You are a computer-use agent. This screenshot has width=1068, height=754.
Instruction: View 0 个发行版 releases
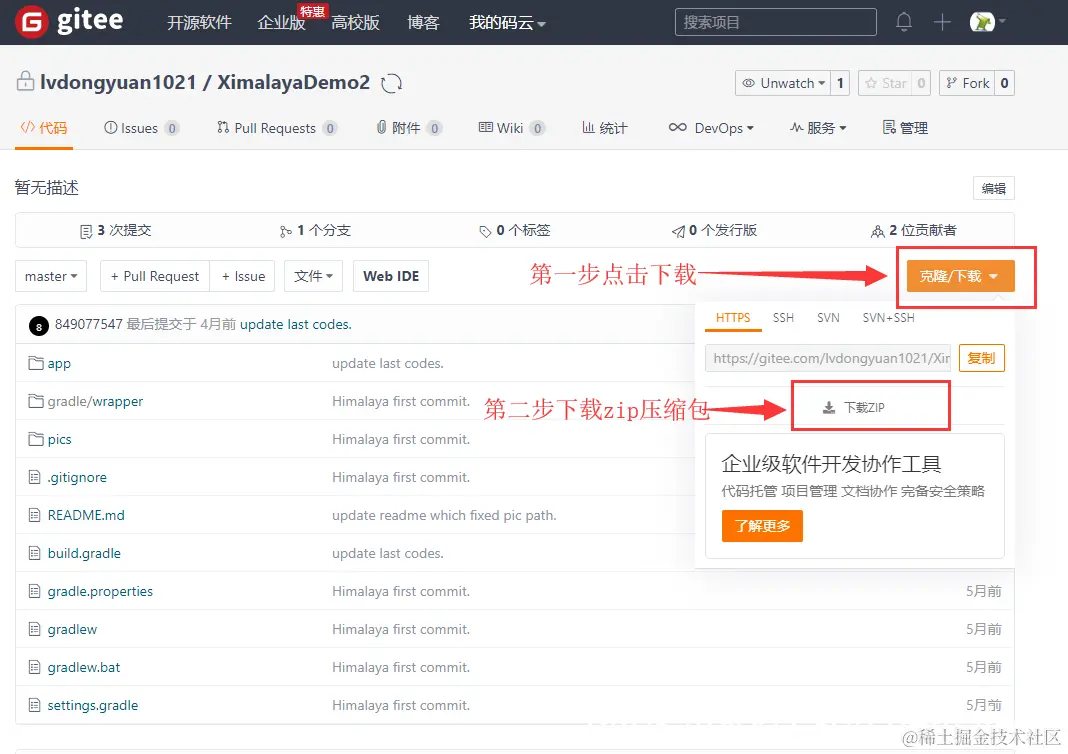(x=714, y=230)
